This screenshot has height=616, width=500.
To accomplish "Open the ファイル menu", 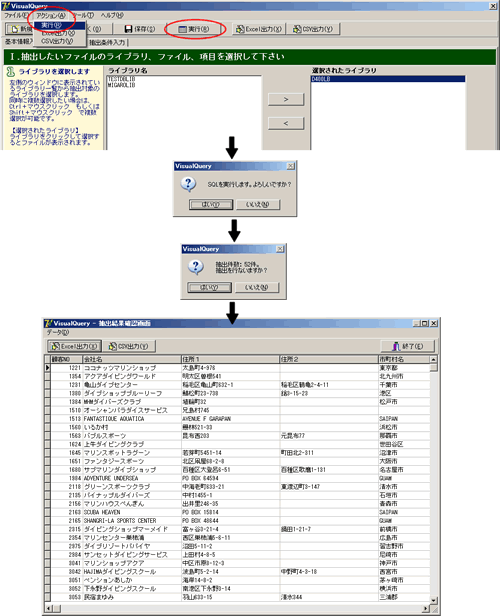I will tap(16, 15).
